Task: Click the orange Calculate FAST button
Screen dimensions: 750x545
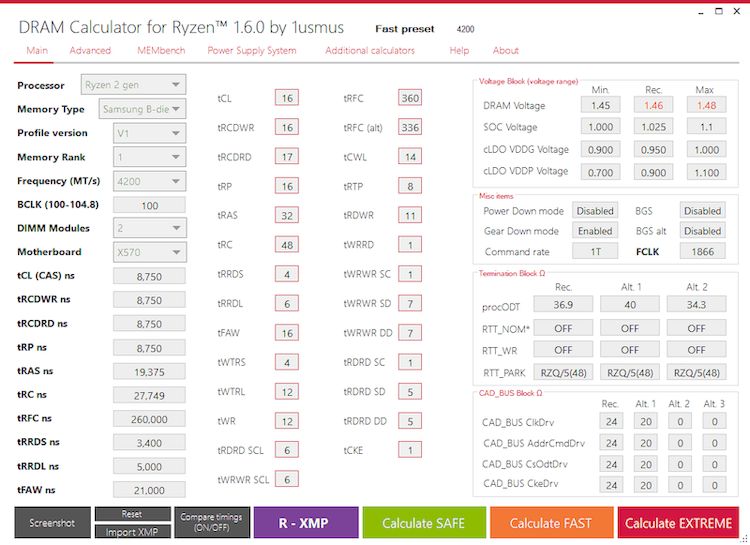Action: (551, 523)
